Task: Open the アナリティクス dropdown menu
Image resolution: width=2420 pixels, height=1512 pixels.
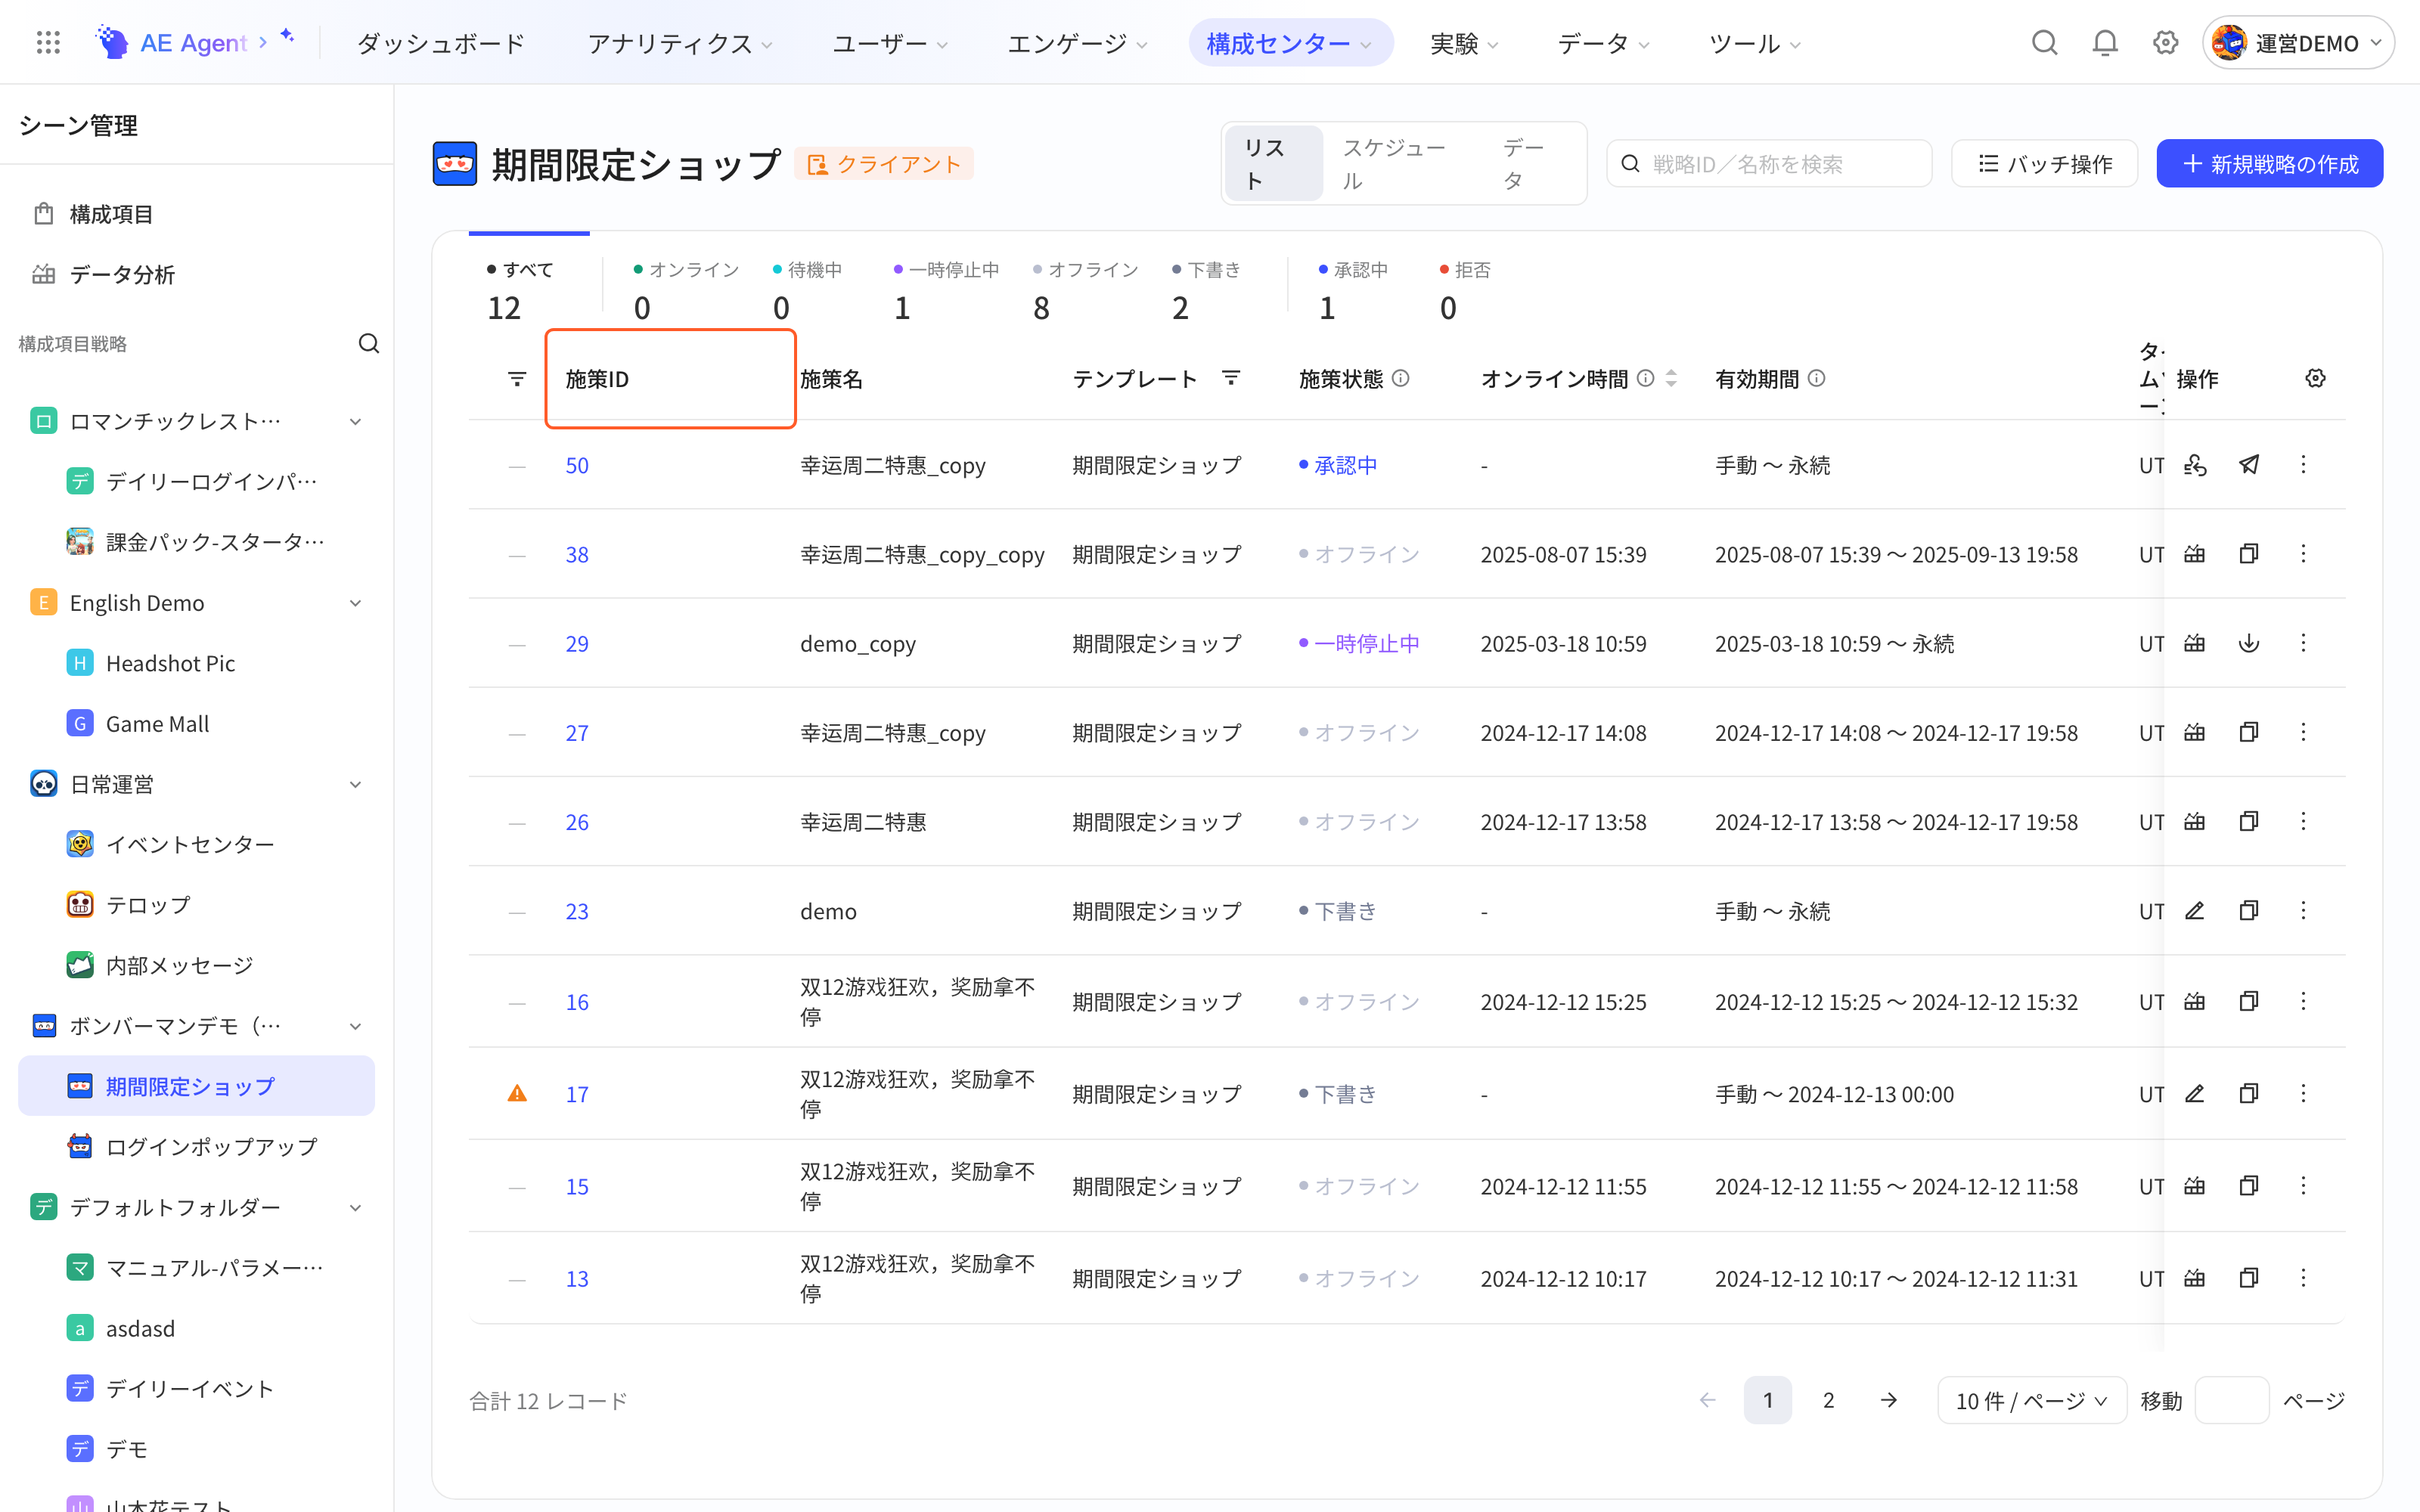Action: 680,43
